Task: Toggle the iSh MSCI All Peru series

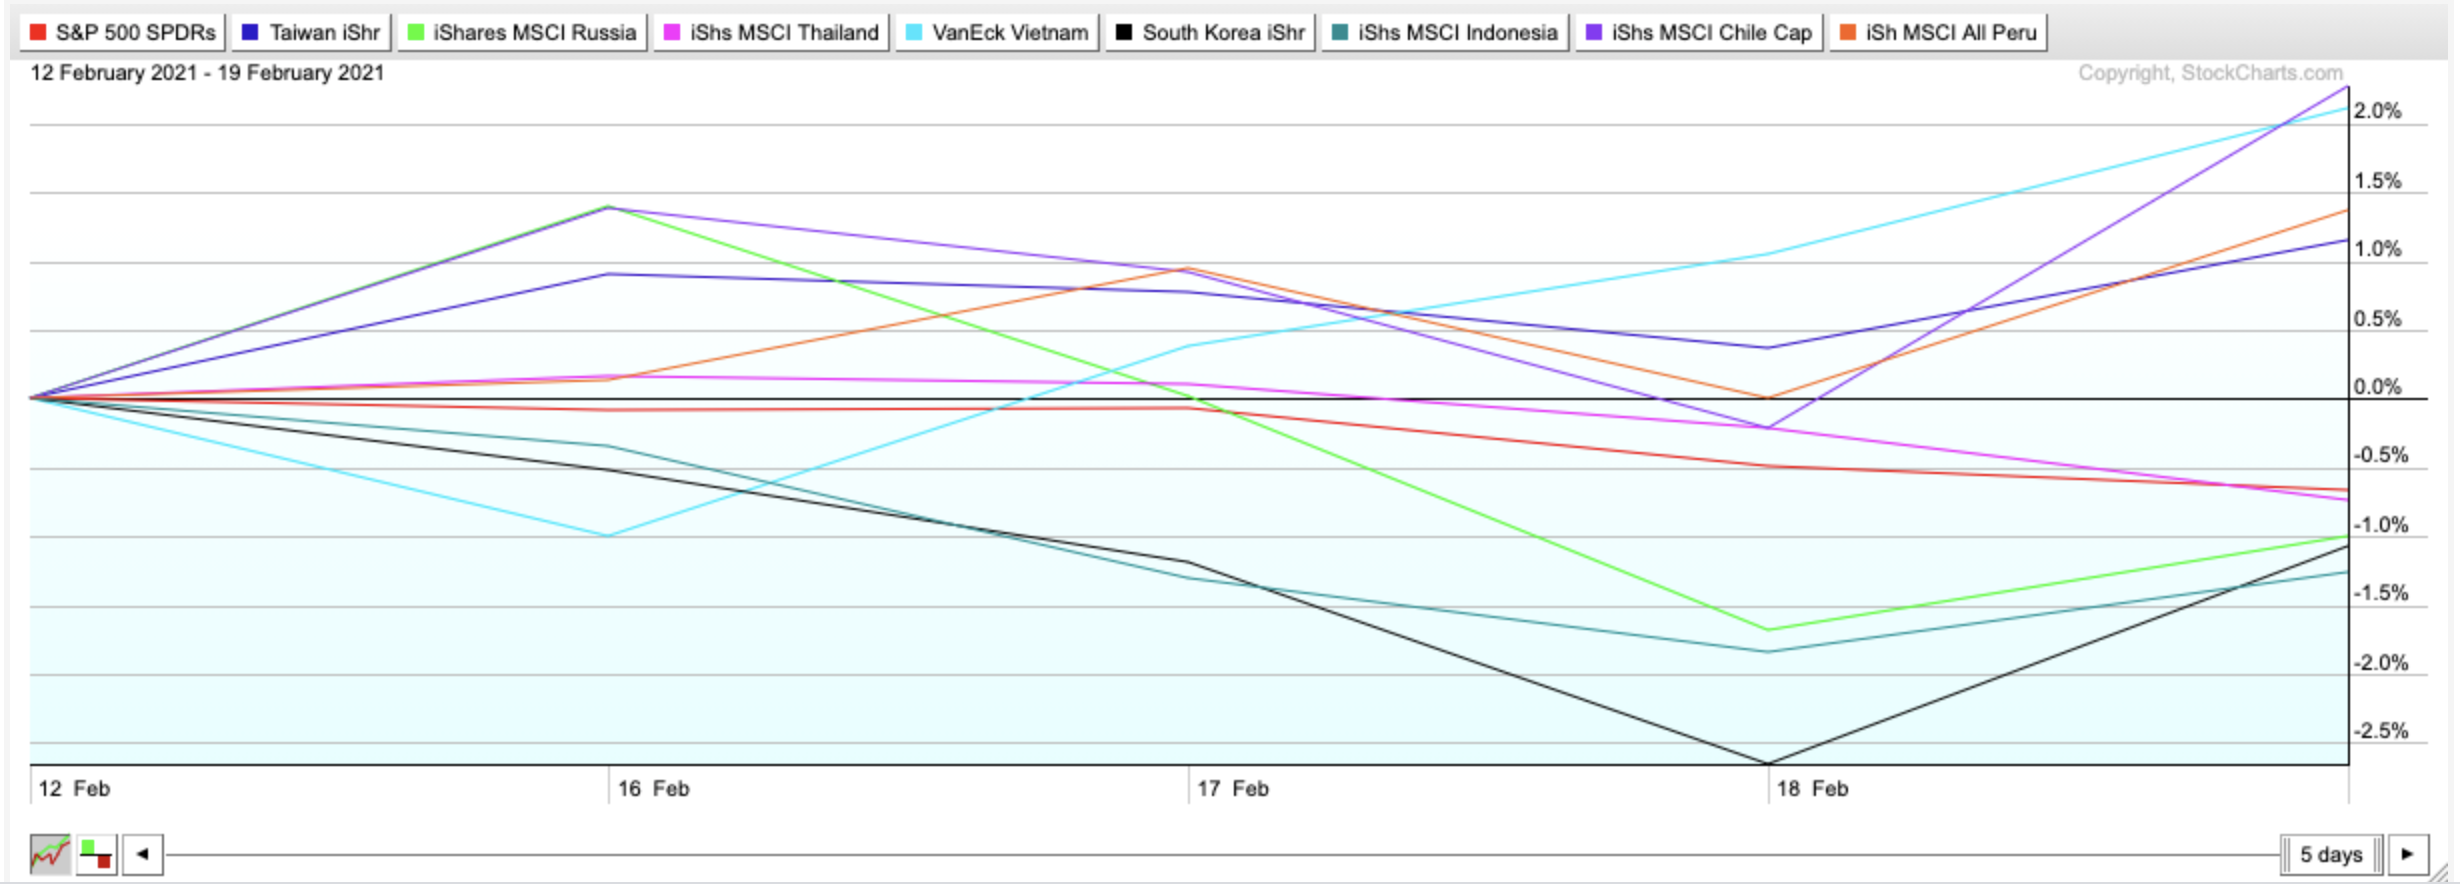Action: [x=1938, y=32]
